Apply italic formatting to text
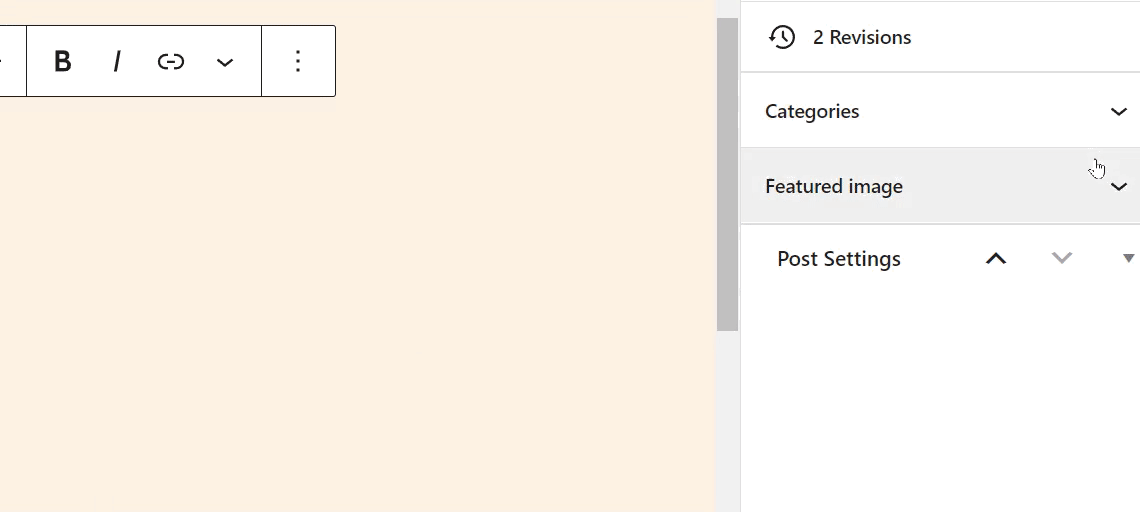Image resolution: width=1140 pixels, height=512 pixels. click(x=116, y=62)
